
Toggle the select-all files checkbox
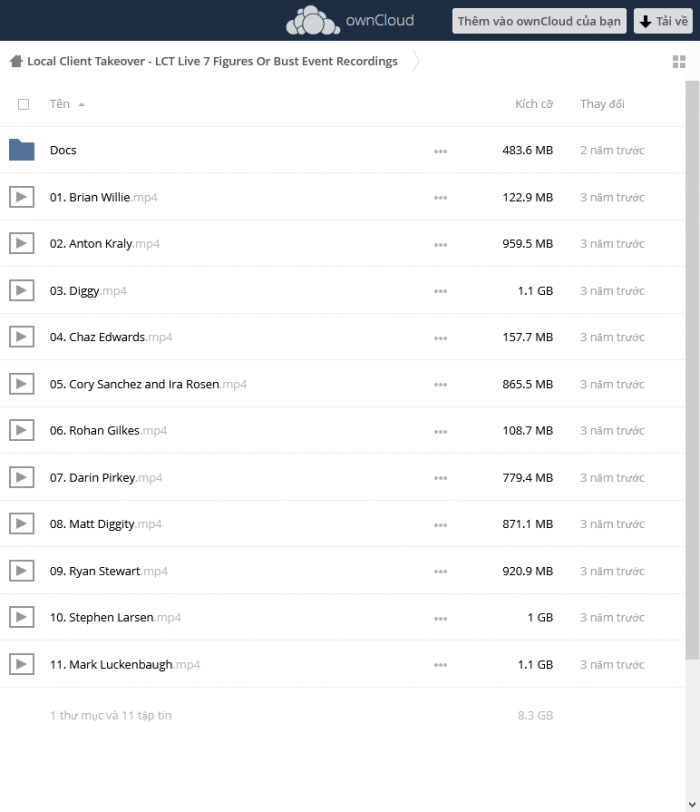pos(23,105)
